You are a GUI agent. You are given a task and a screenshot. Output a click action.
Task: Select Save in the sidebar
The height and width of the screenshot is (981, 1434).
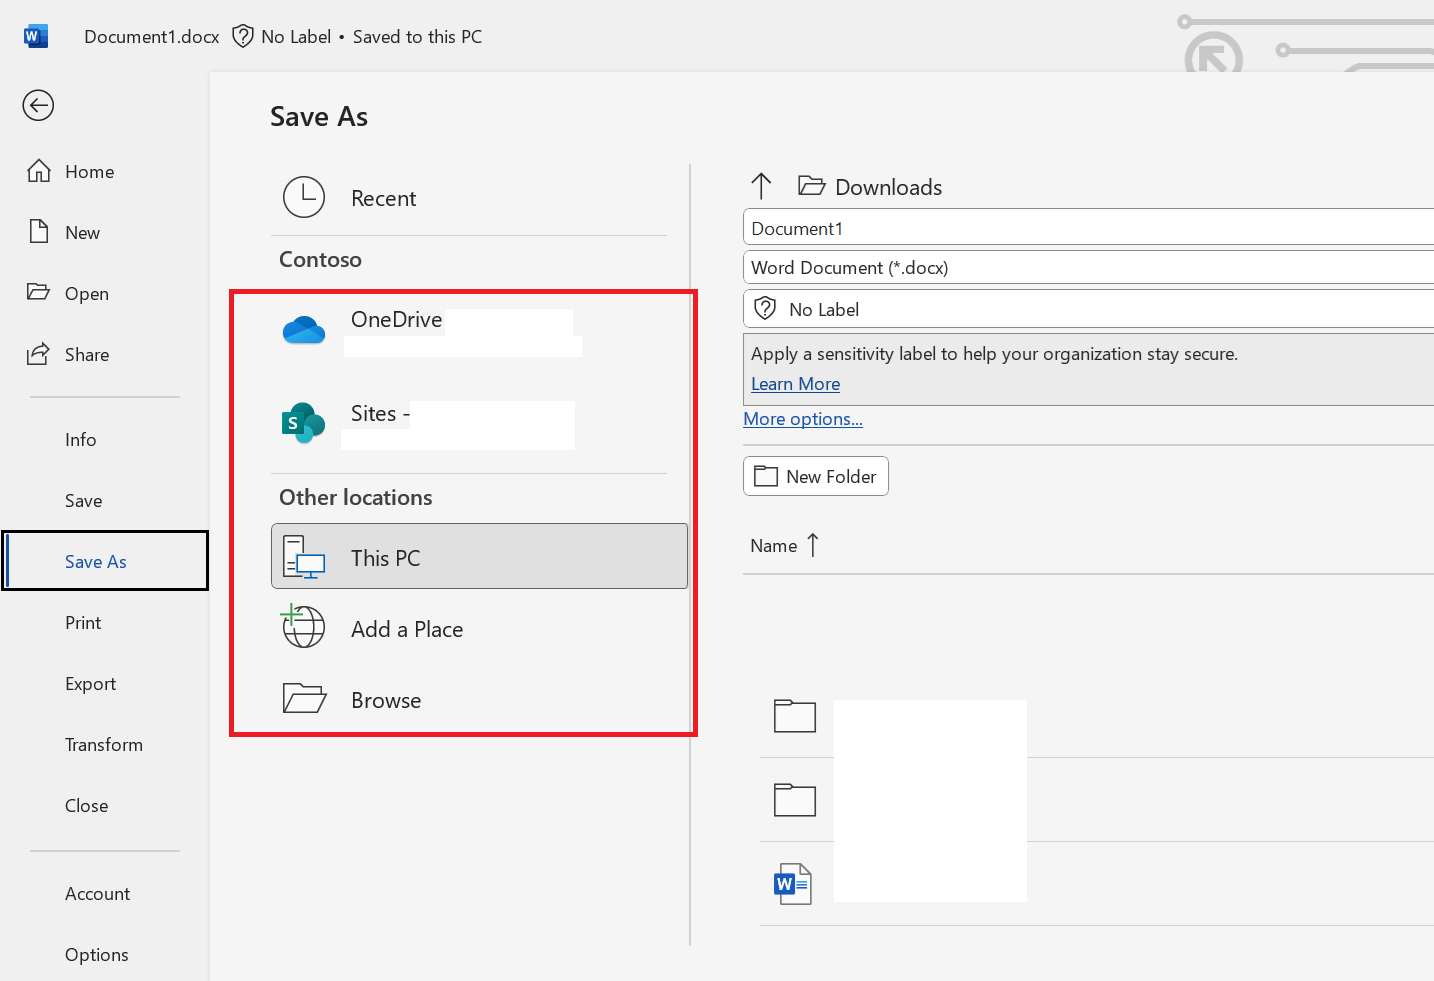pos(84,501)
